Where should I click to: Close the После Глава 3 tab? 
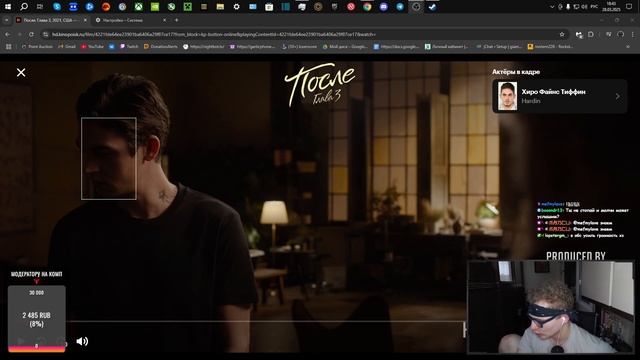85,20
